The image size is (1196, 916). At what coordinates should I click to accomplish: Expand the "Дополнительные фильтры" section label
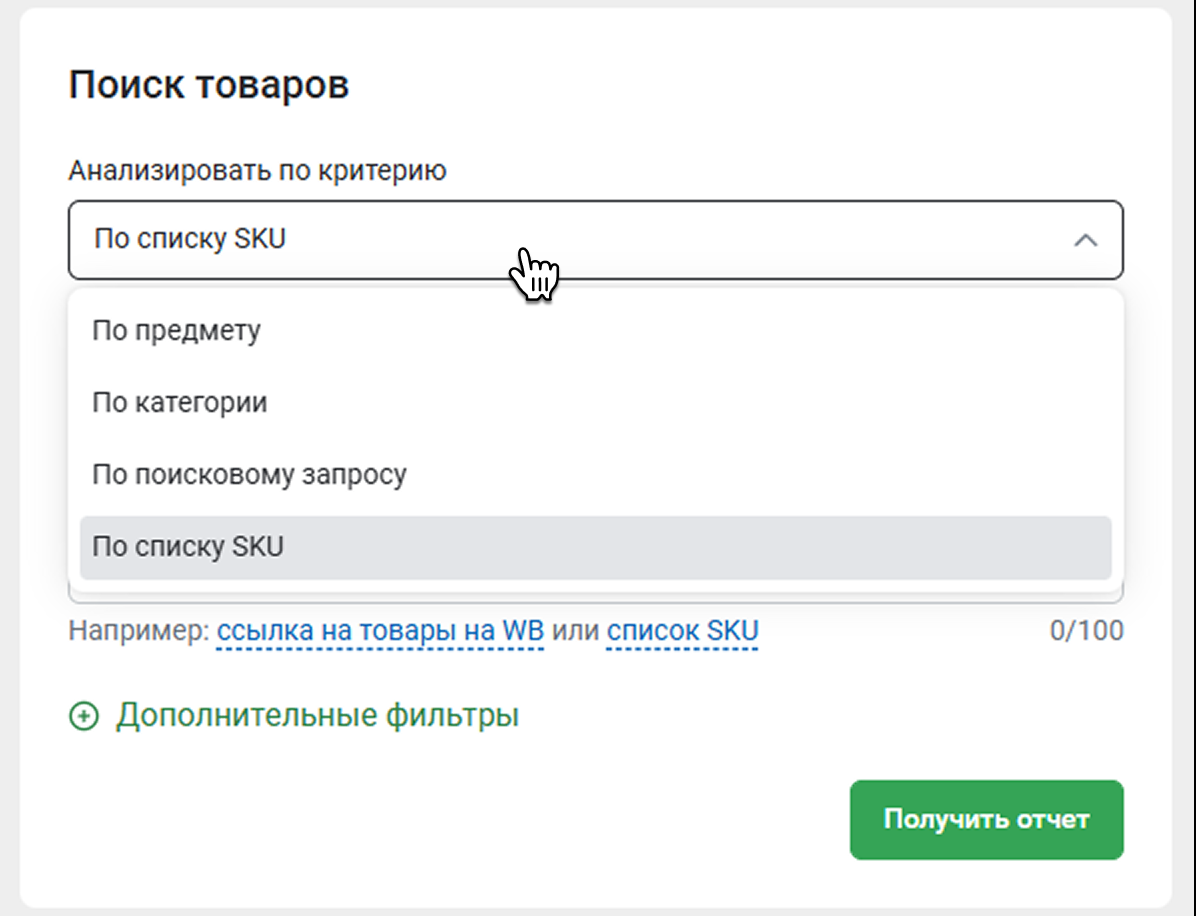(x=317, y=716)
